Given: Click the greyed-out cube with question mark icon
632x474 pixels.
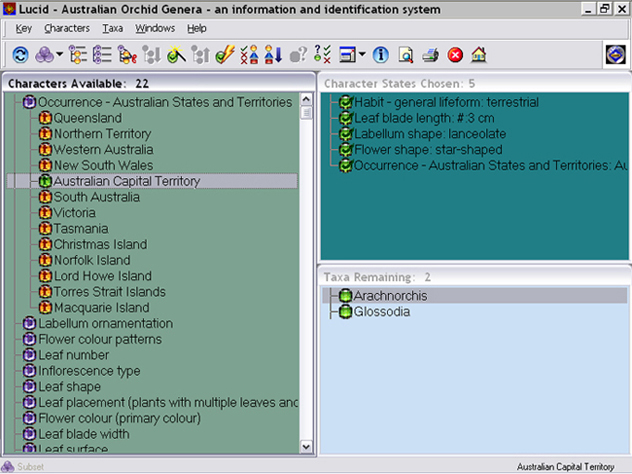Looking at the screenshot, I should coord(298,55).
